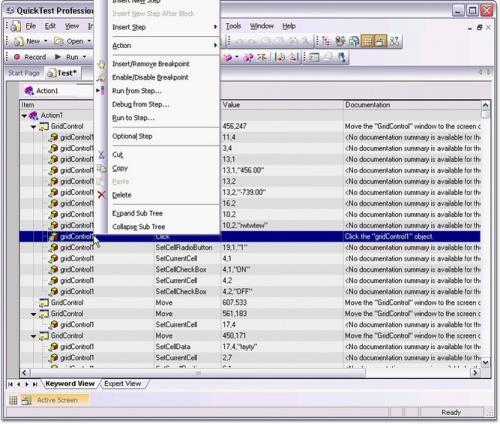Select the SetCellData row with value 17,4,"teyty"
Screen dimensions: 500x424
tap(250, 347)
